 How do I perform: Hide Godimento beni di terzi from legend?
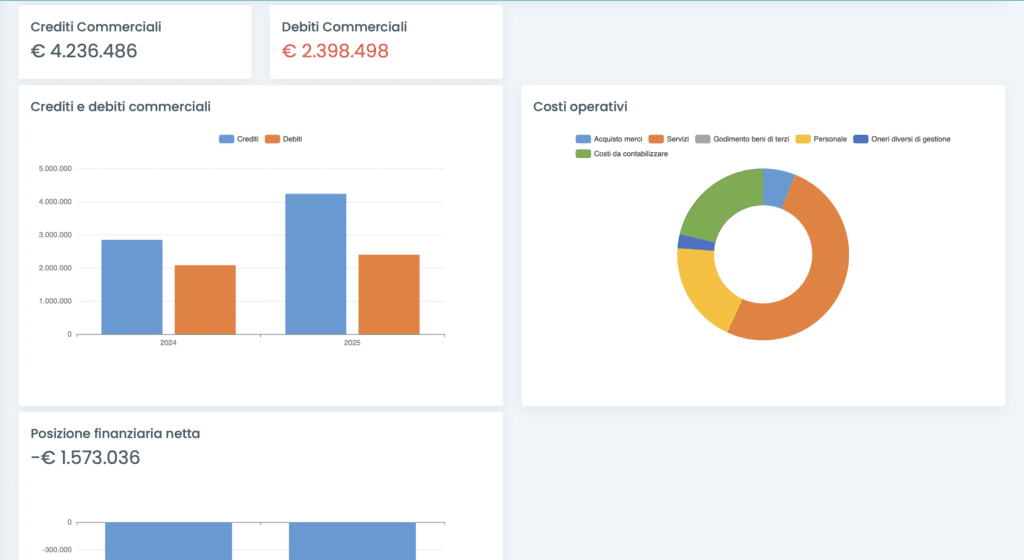(x=742, y=139)
